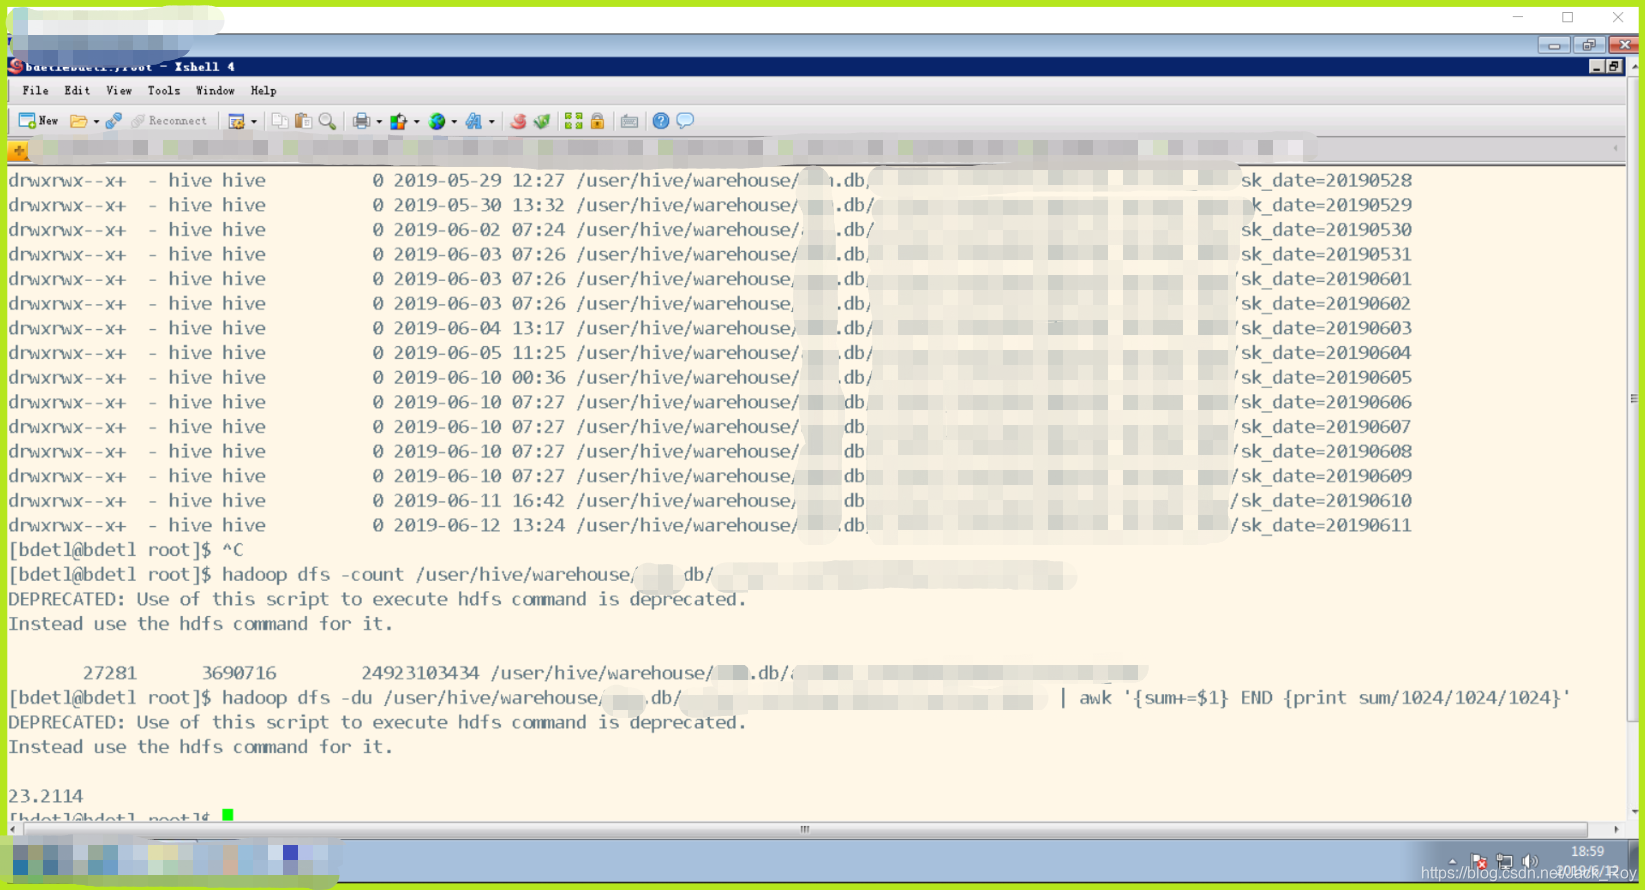
Task: Click the Font icon
Action: [474, 121]
